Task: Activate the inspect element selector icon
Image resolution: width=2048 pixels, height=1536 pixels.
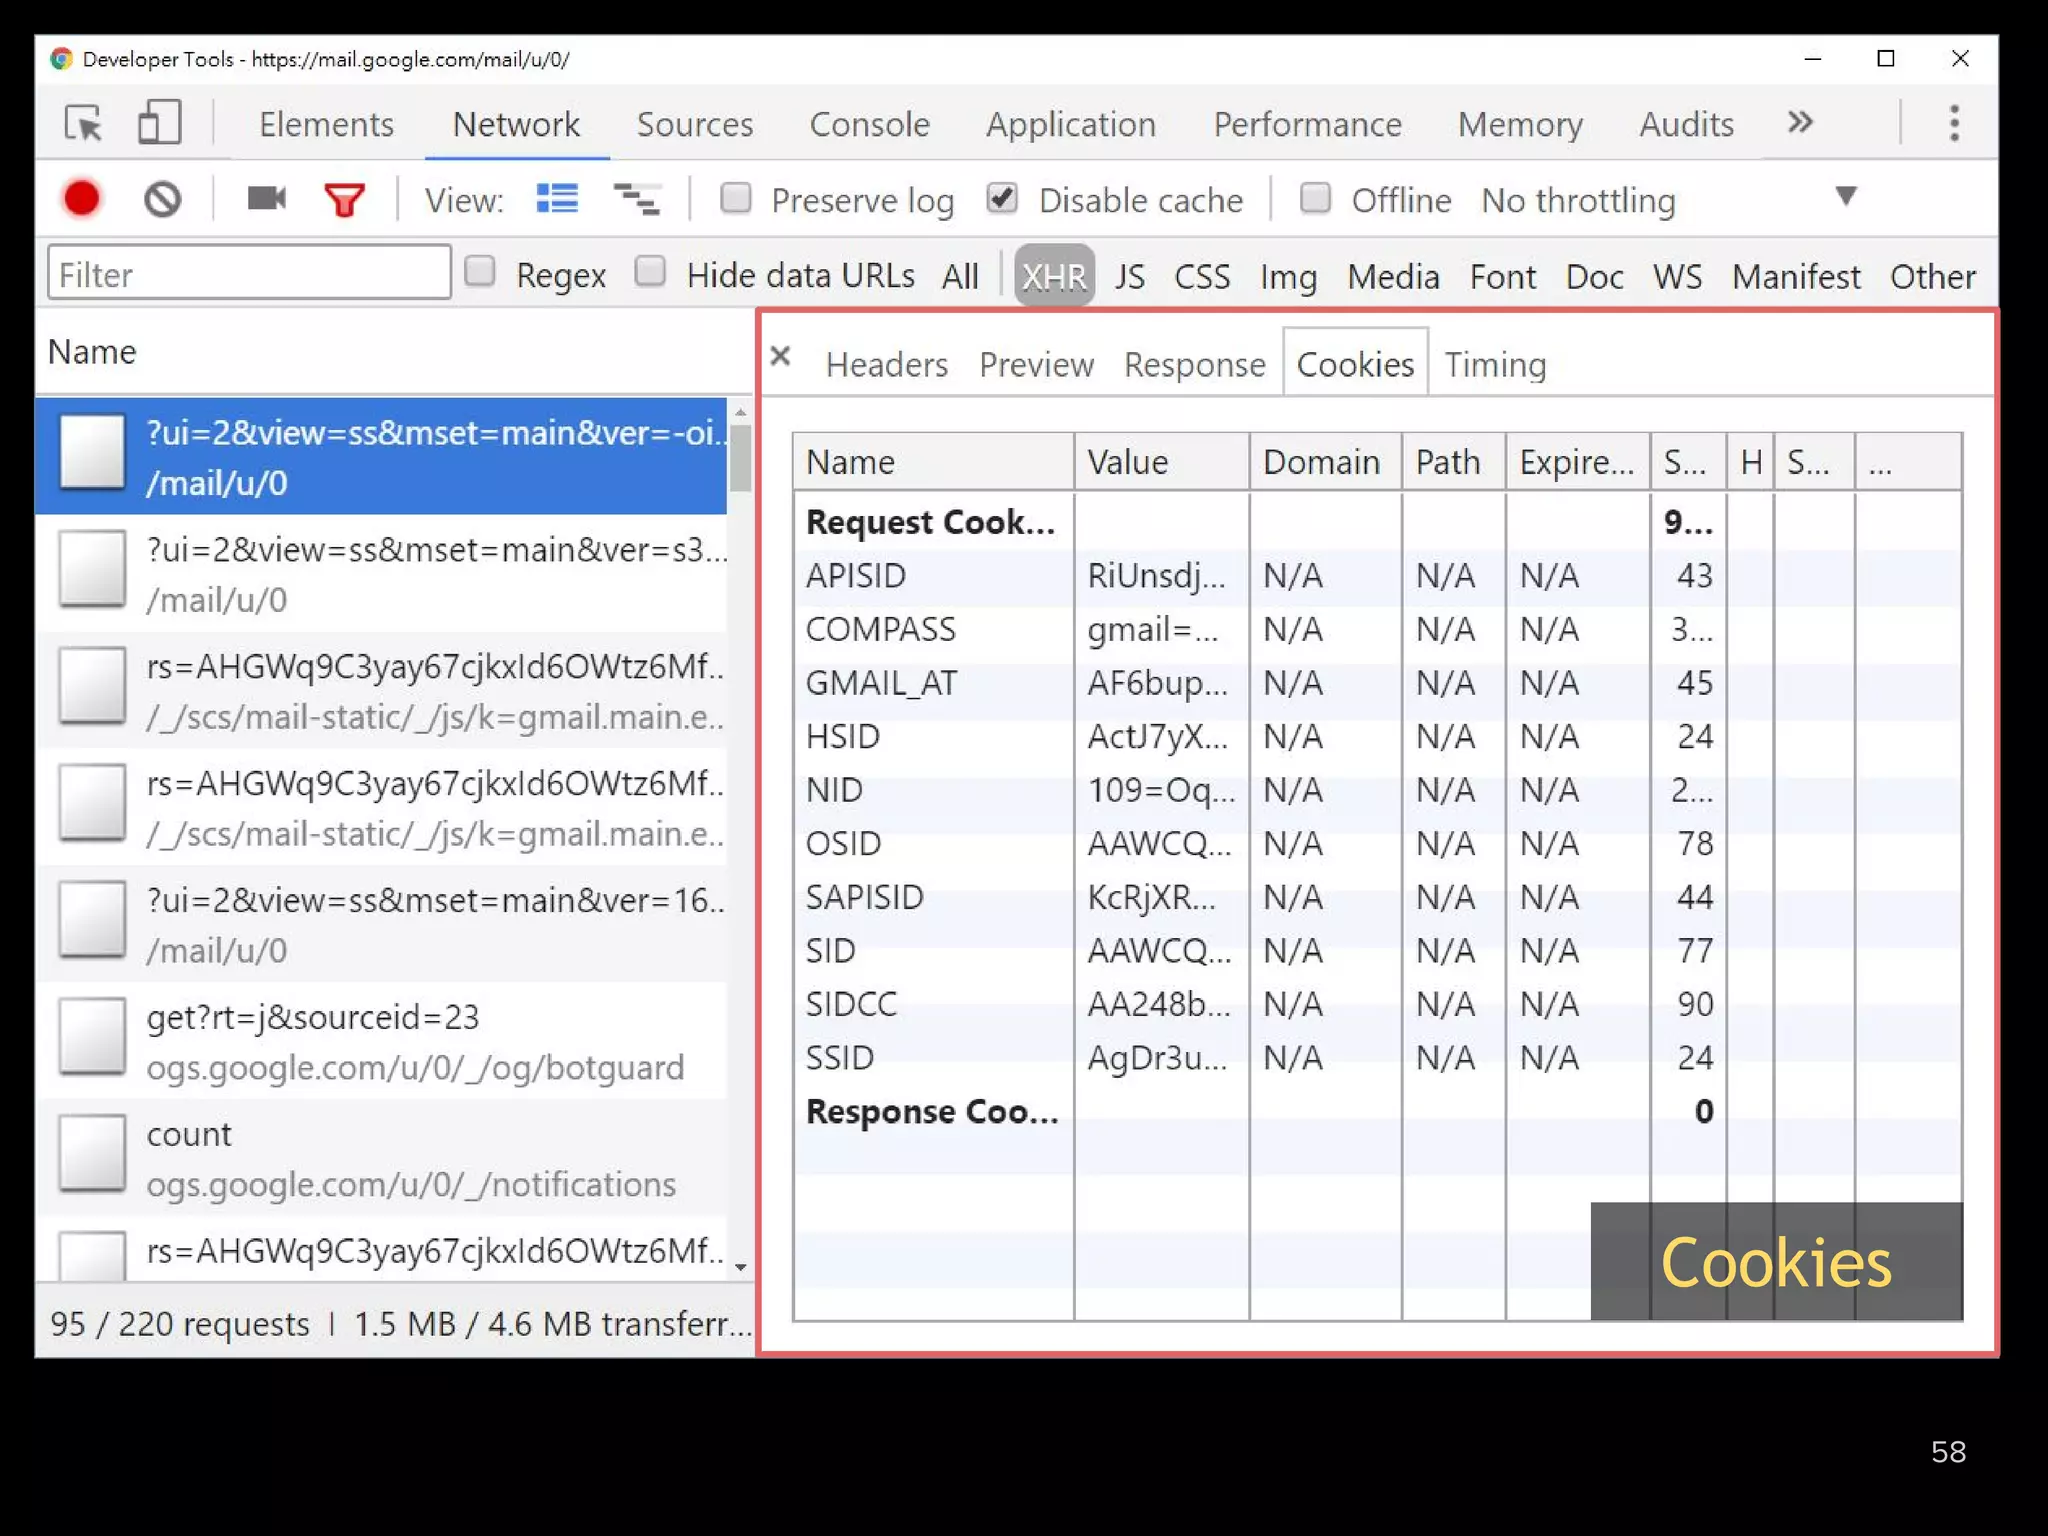Action: click(84, 124)
